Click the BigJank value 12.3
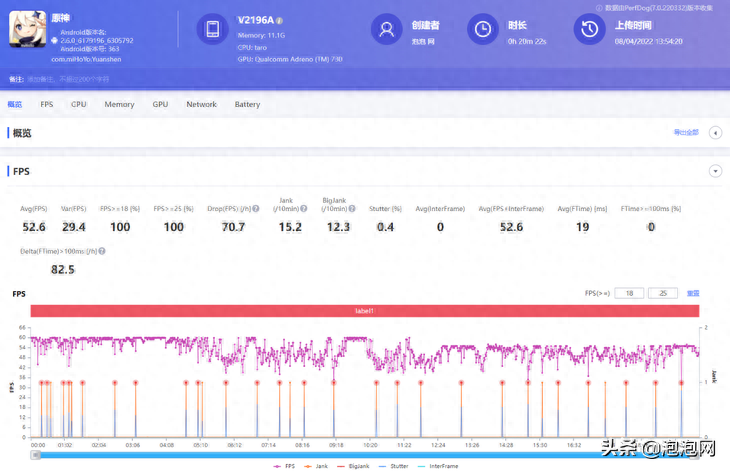Image resolution: width=730 pixels, height=471 pixels. click(x=338, y=227)
